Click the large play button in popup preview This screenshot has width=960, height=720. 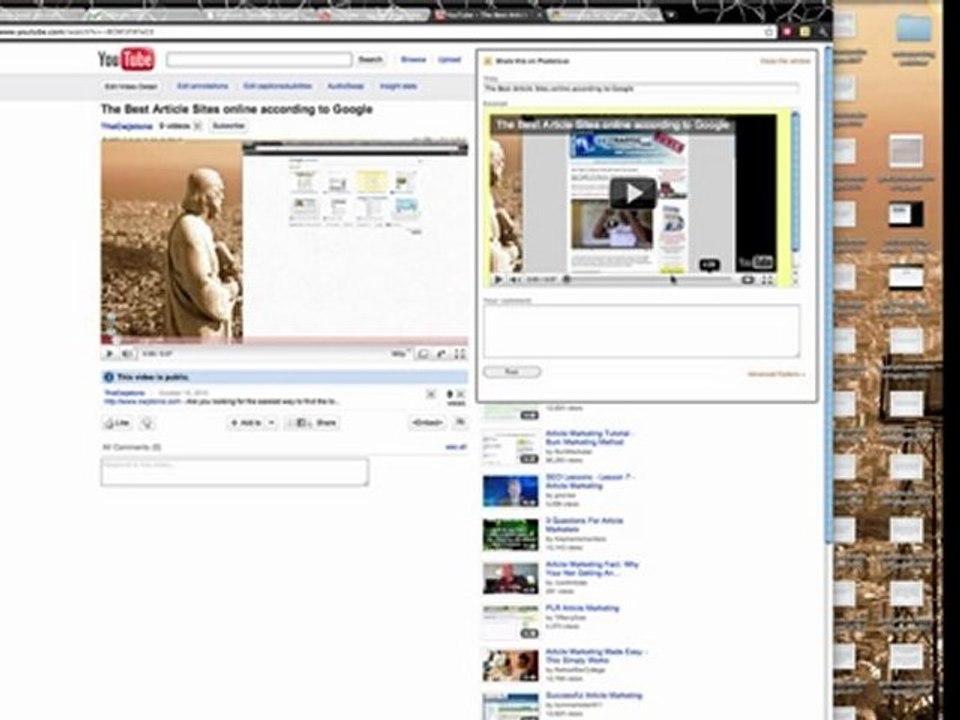[x=633, y=194]
